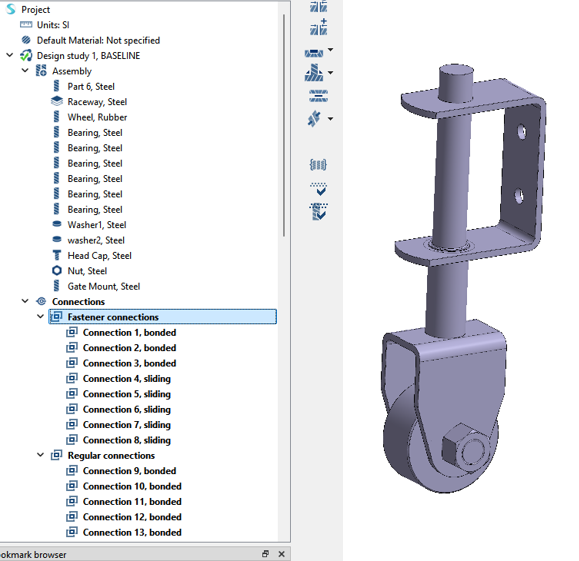
Task: Click the triangular fillet weld connection icon
Action: 314,72
